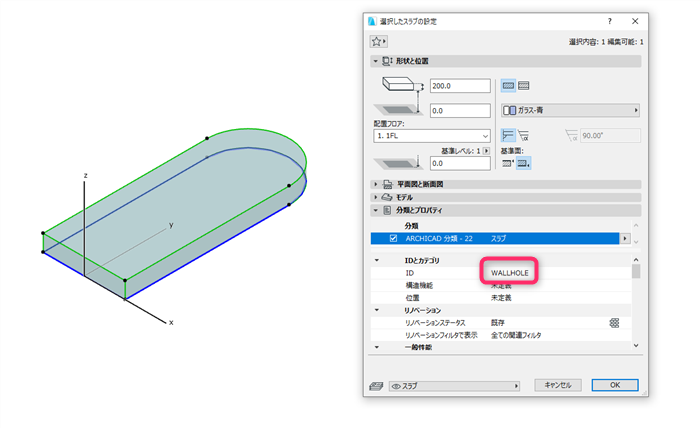Set reference plane to slab bottom
Viewport: 700px width, 429px height.
click(x=523, y=163)
